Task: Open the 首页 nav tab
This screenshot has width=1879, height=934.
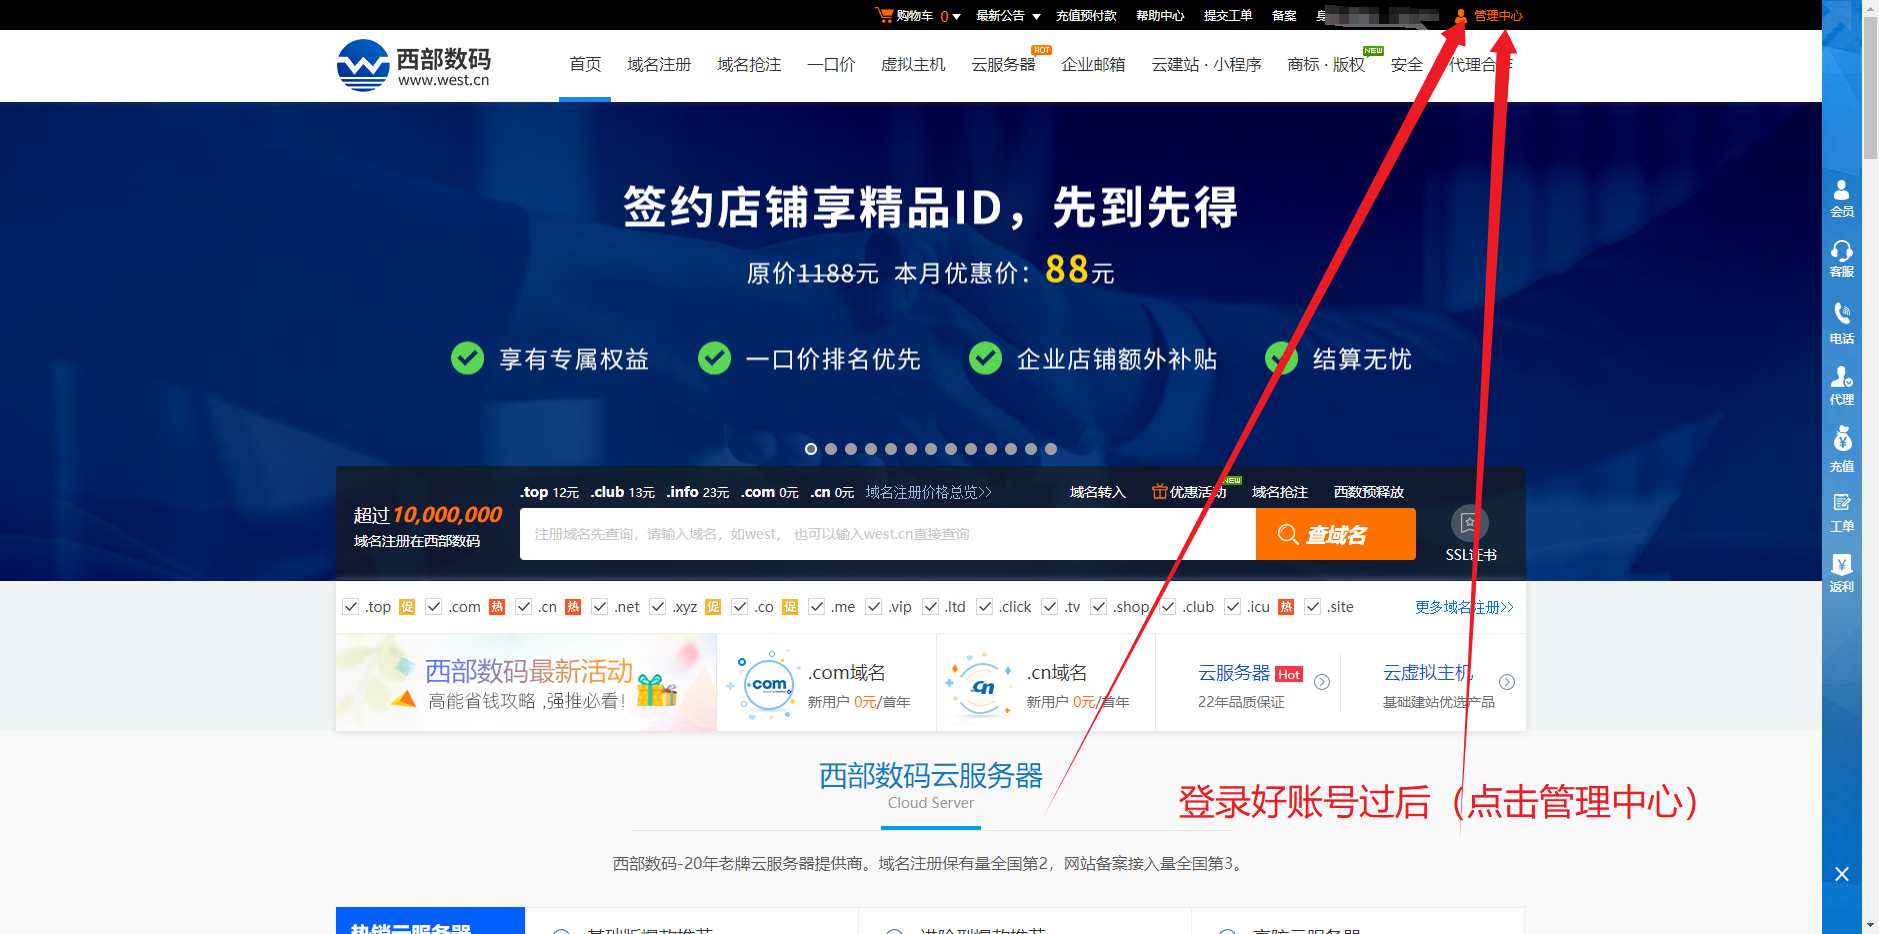Action: (585, 64)
